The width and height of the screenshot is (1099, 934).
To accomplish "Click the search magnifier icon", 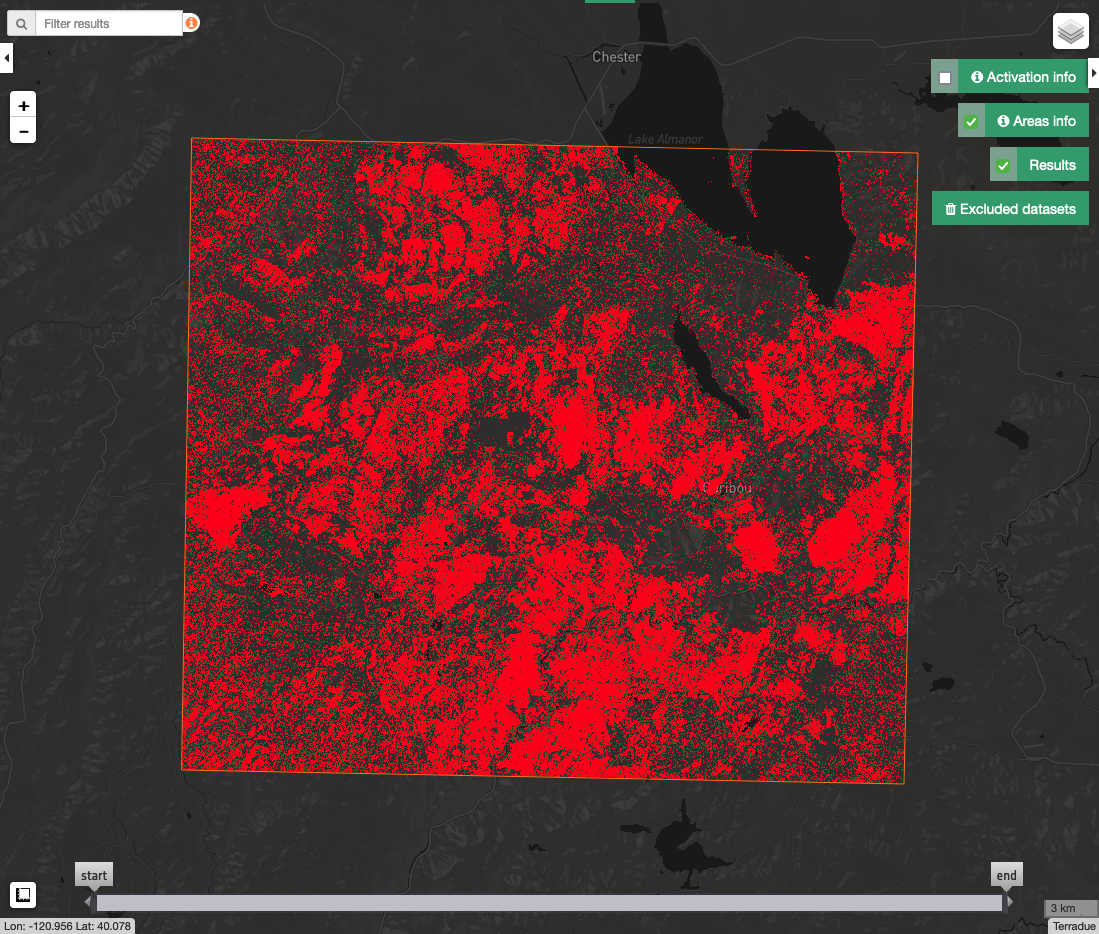I will click(x=22, y=24).
